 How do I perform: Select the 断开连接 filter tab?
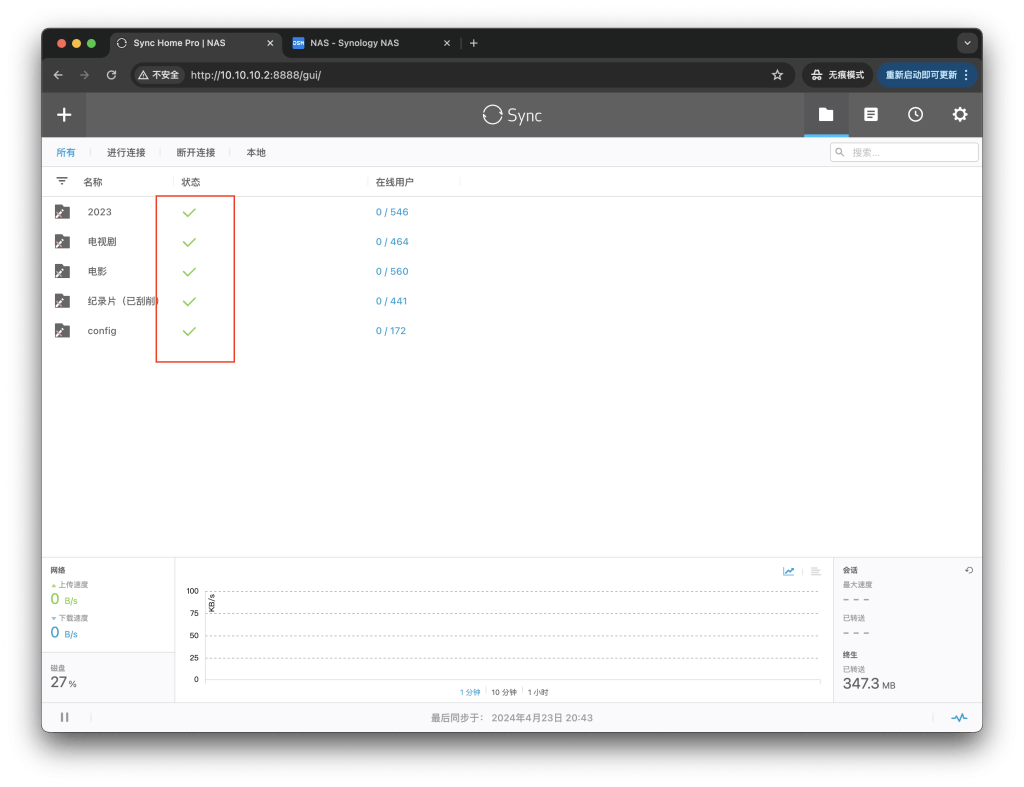[196, 152]
